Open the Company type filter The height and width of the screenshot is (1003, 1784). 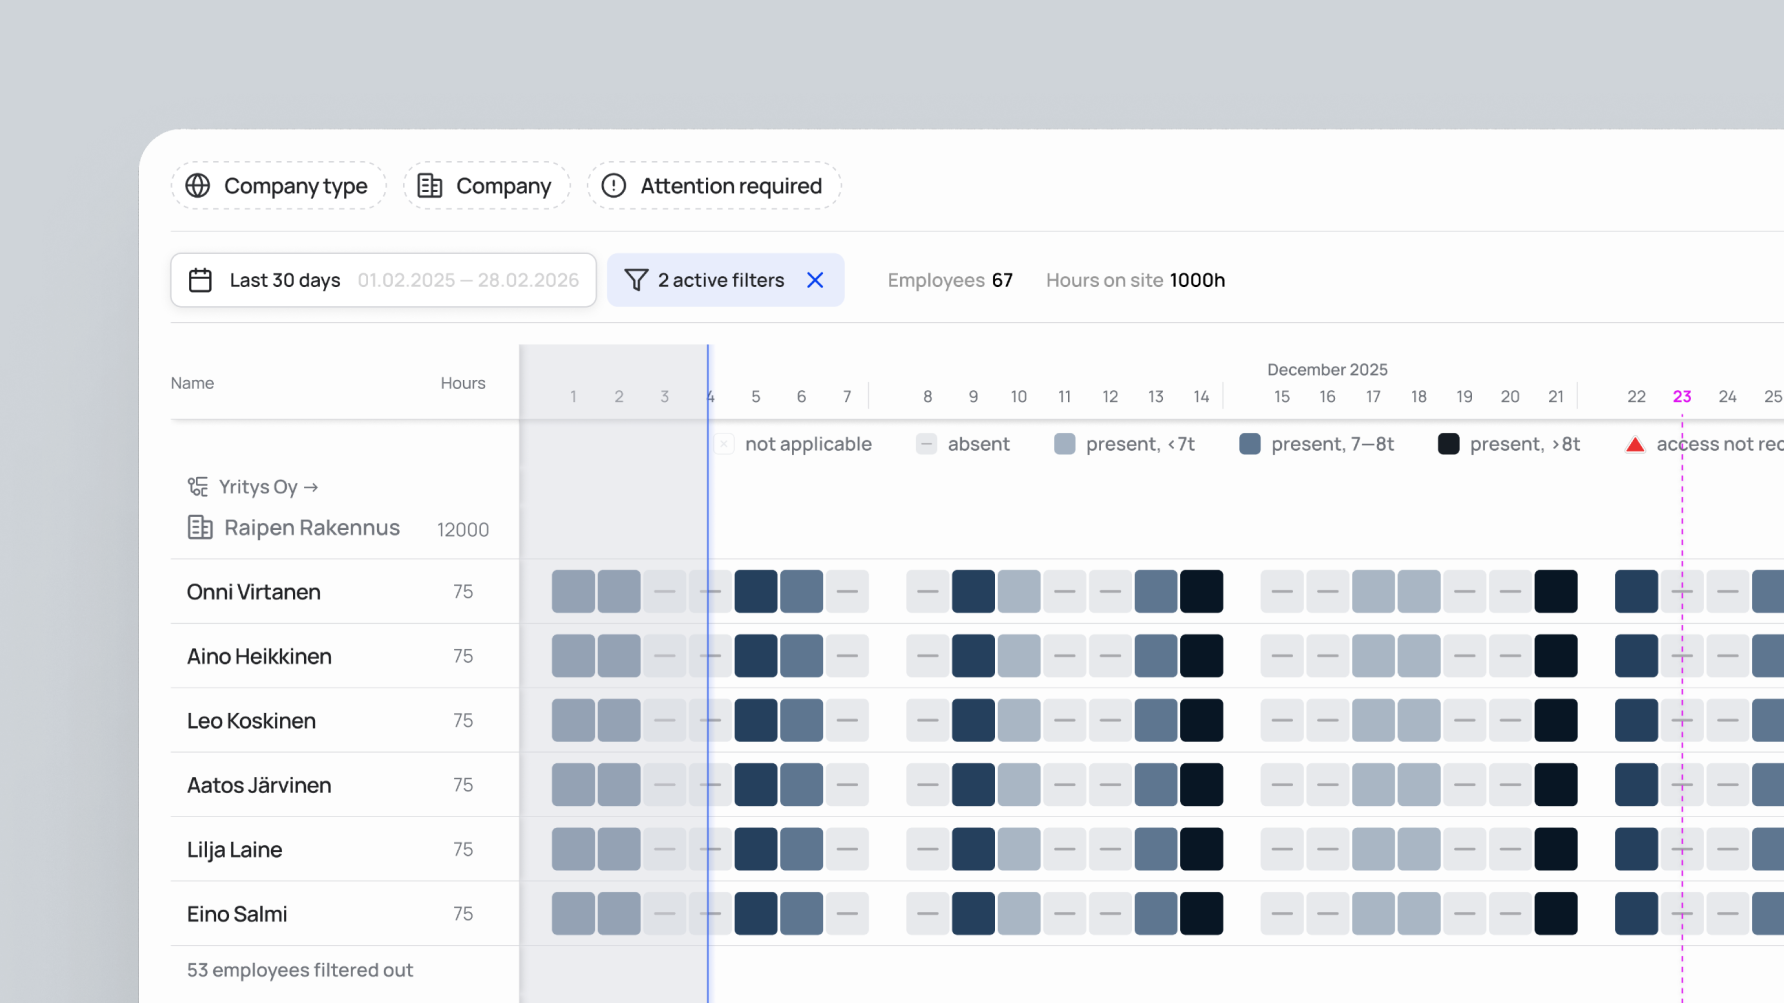(x=278, y=186)
